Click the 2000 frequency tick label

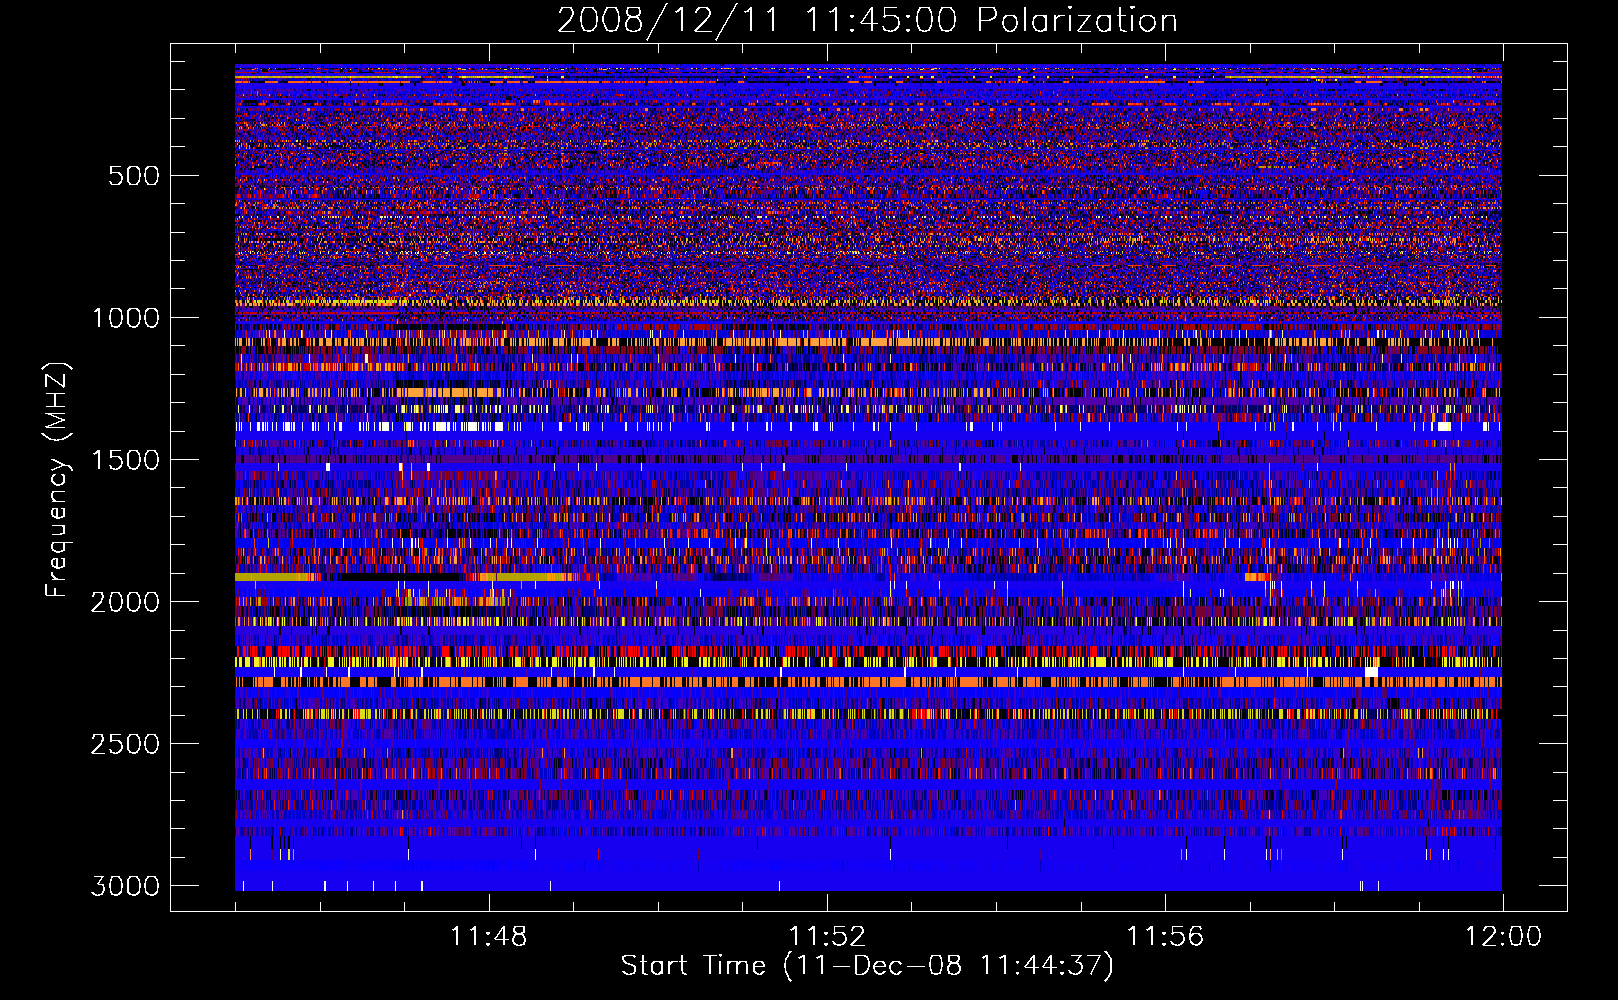[125, 602]
